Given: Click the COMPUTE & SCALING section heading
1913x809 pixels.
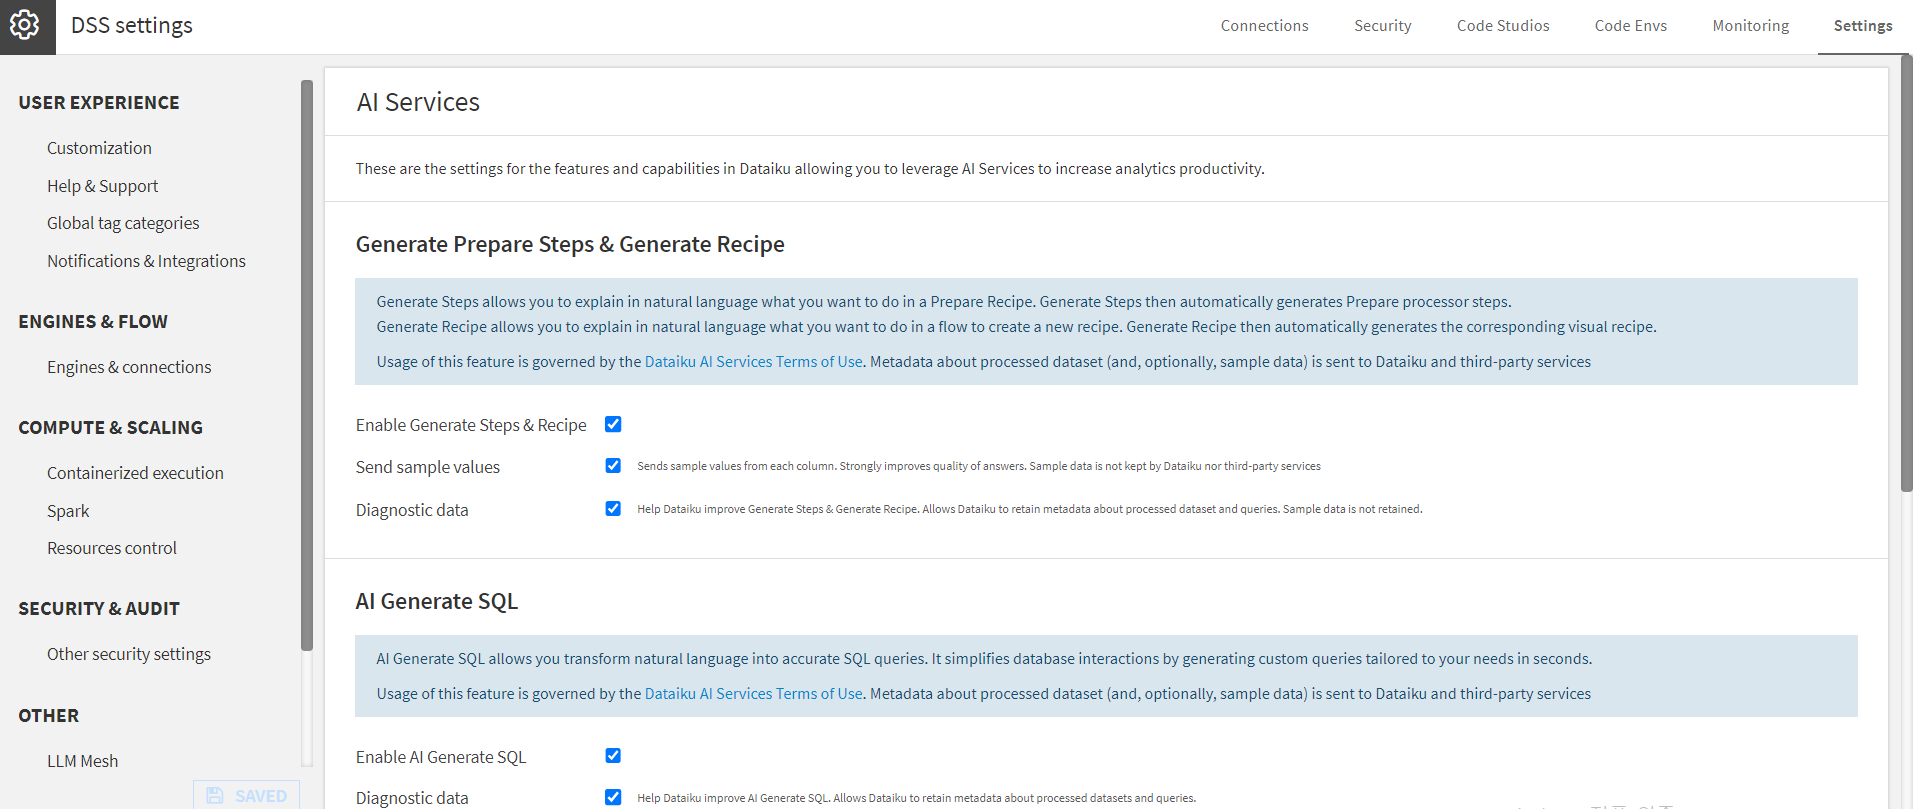Looking at the screenshot, I should [x=110, y=428].
